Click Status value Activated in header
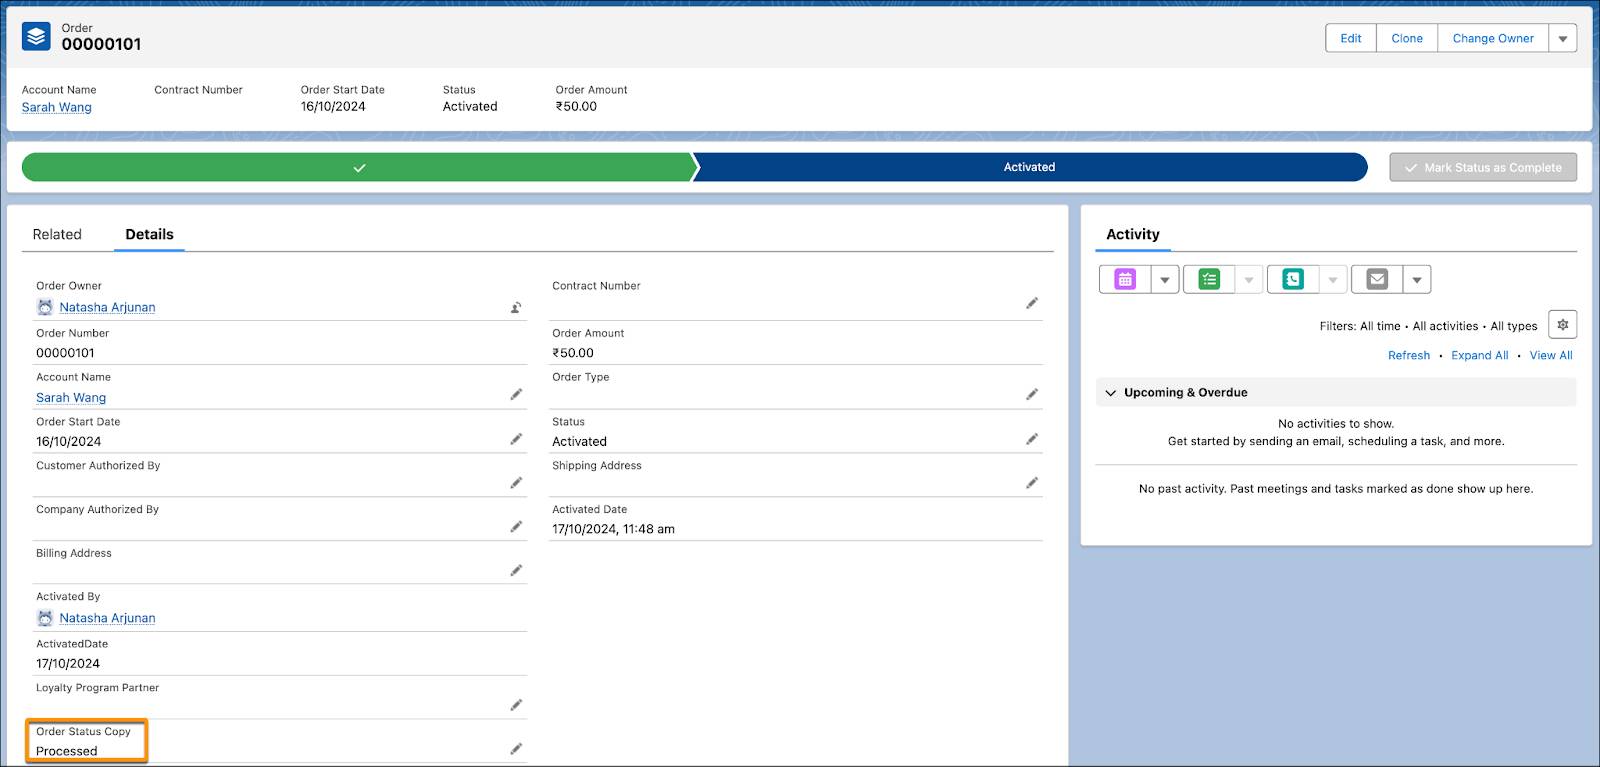The width and height of the screenshot is (1600, 767). (470, 106)
